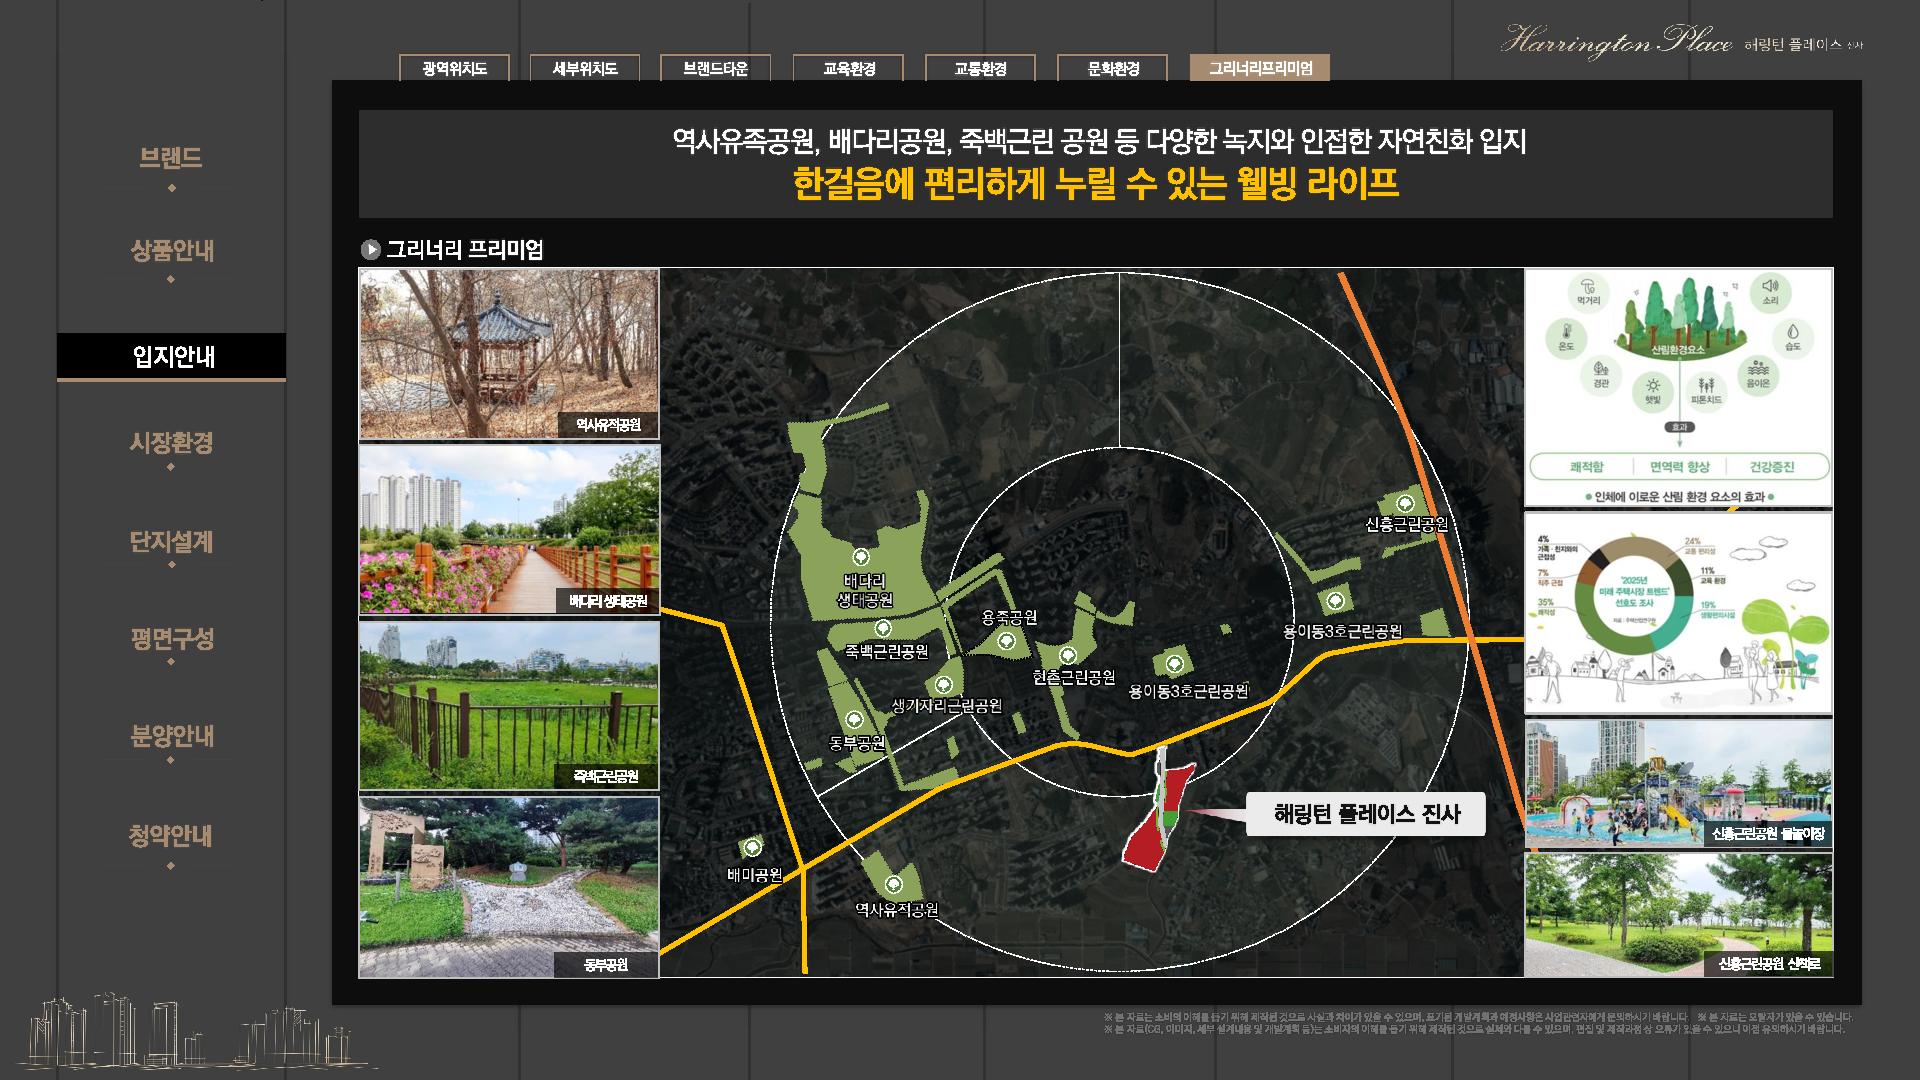Click the active 그리너리프리미엄 tab
This screenshot has height=1080, width=1920.
pyautogui.click(x=1260, y=67)
